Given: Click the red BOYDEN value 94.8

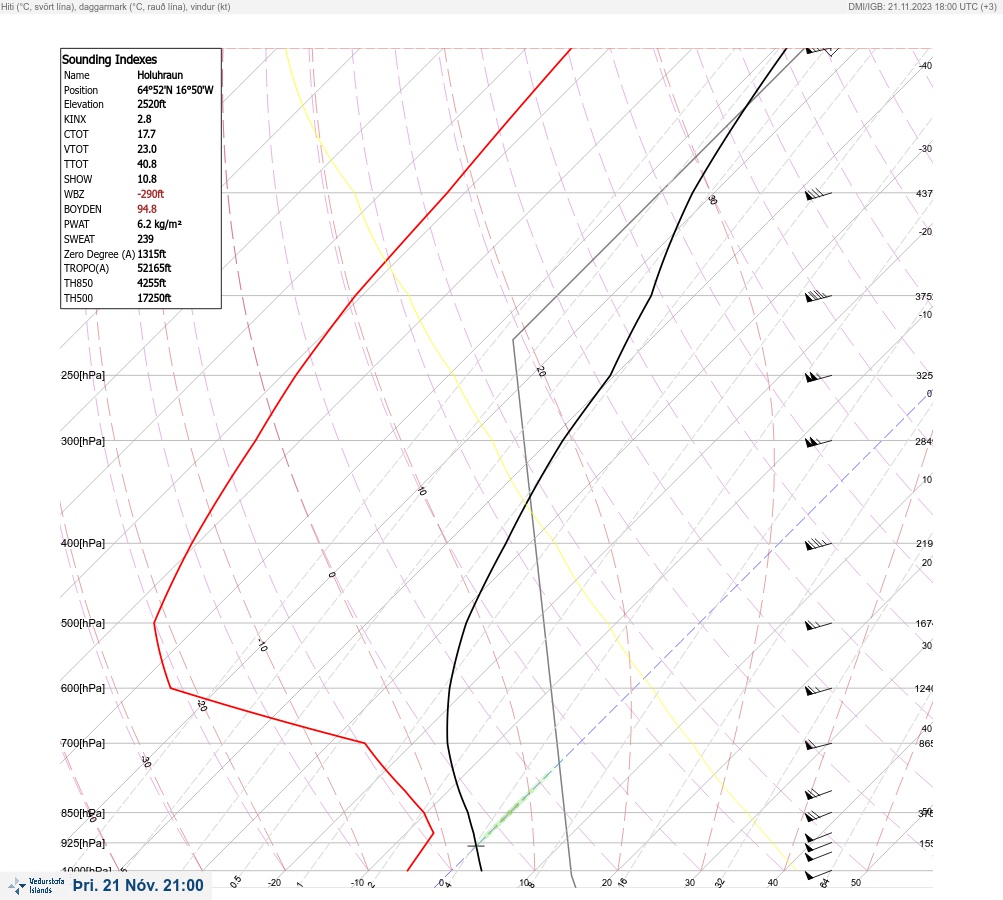Looking at the screenshot, I should click(147, 209).
